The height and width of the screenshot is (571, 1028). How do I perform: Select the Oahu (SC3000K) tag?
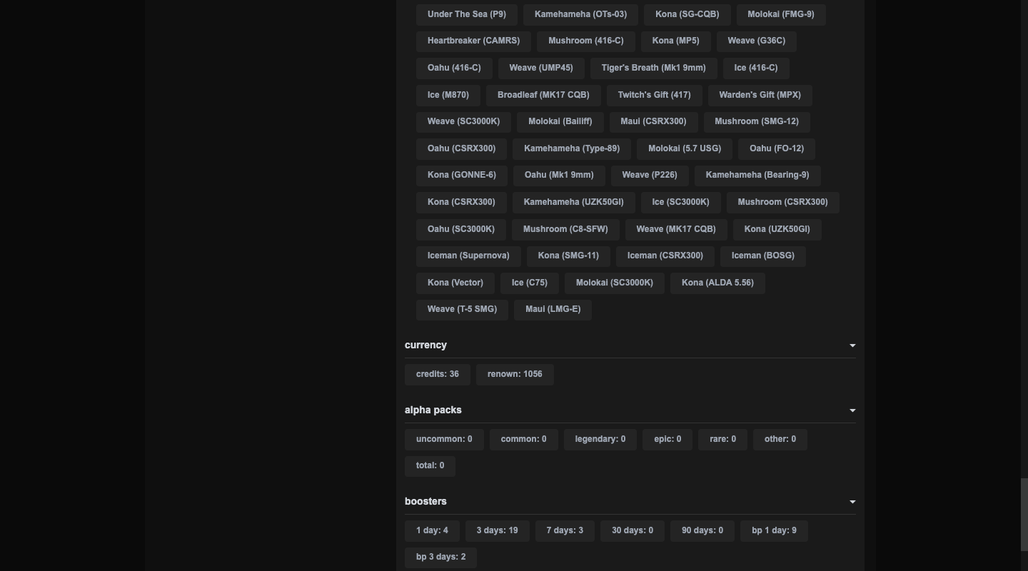click(461, 229)
